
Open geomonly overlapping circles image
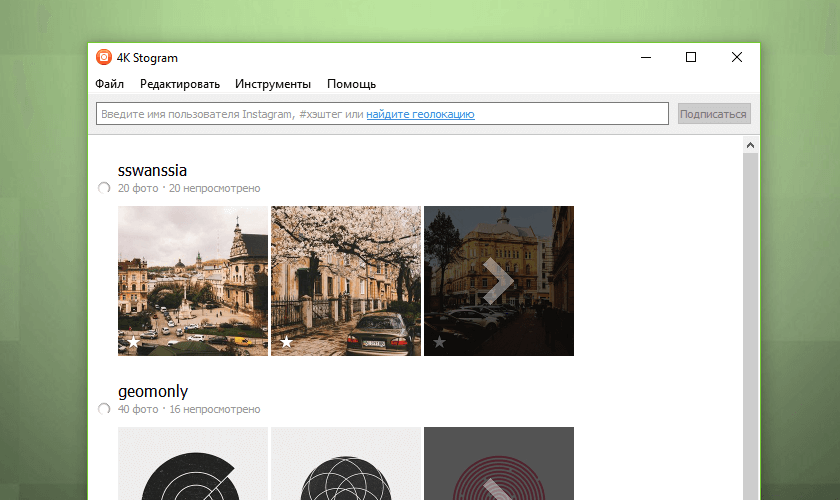pyautogui.click(x=346, y=464)
